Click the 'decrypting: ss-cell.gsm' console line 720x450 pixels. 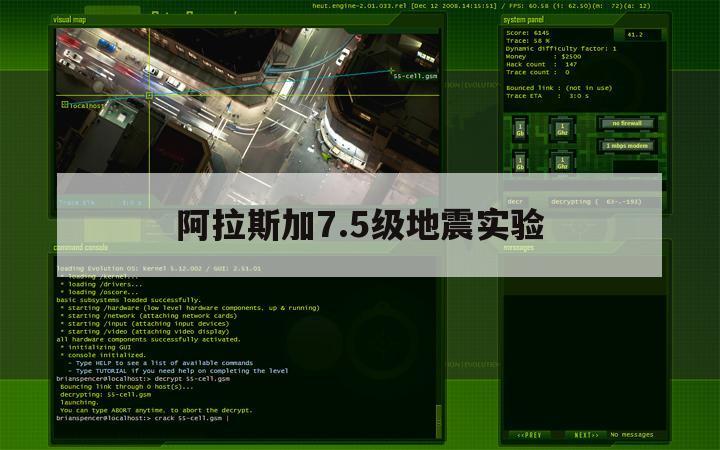[106, 394]
